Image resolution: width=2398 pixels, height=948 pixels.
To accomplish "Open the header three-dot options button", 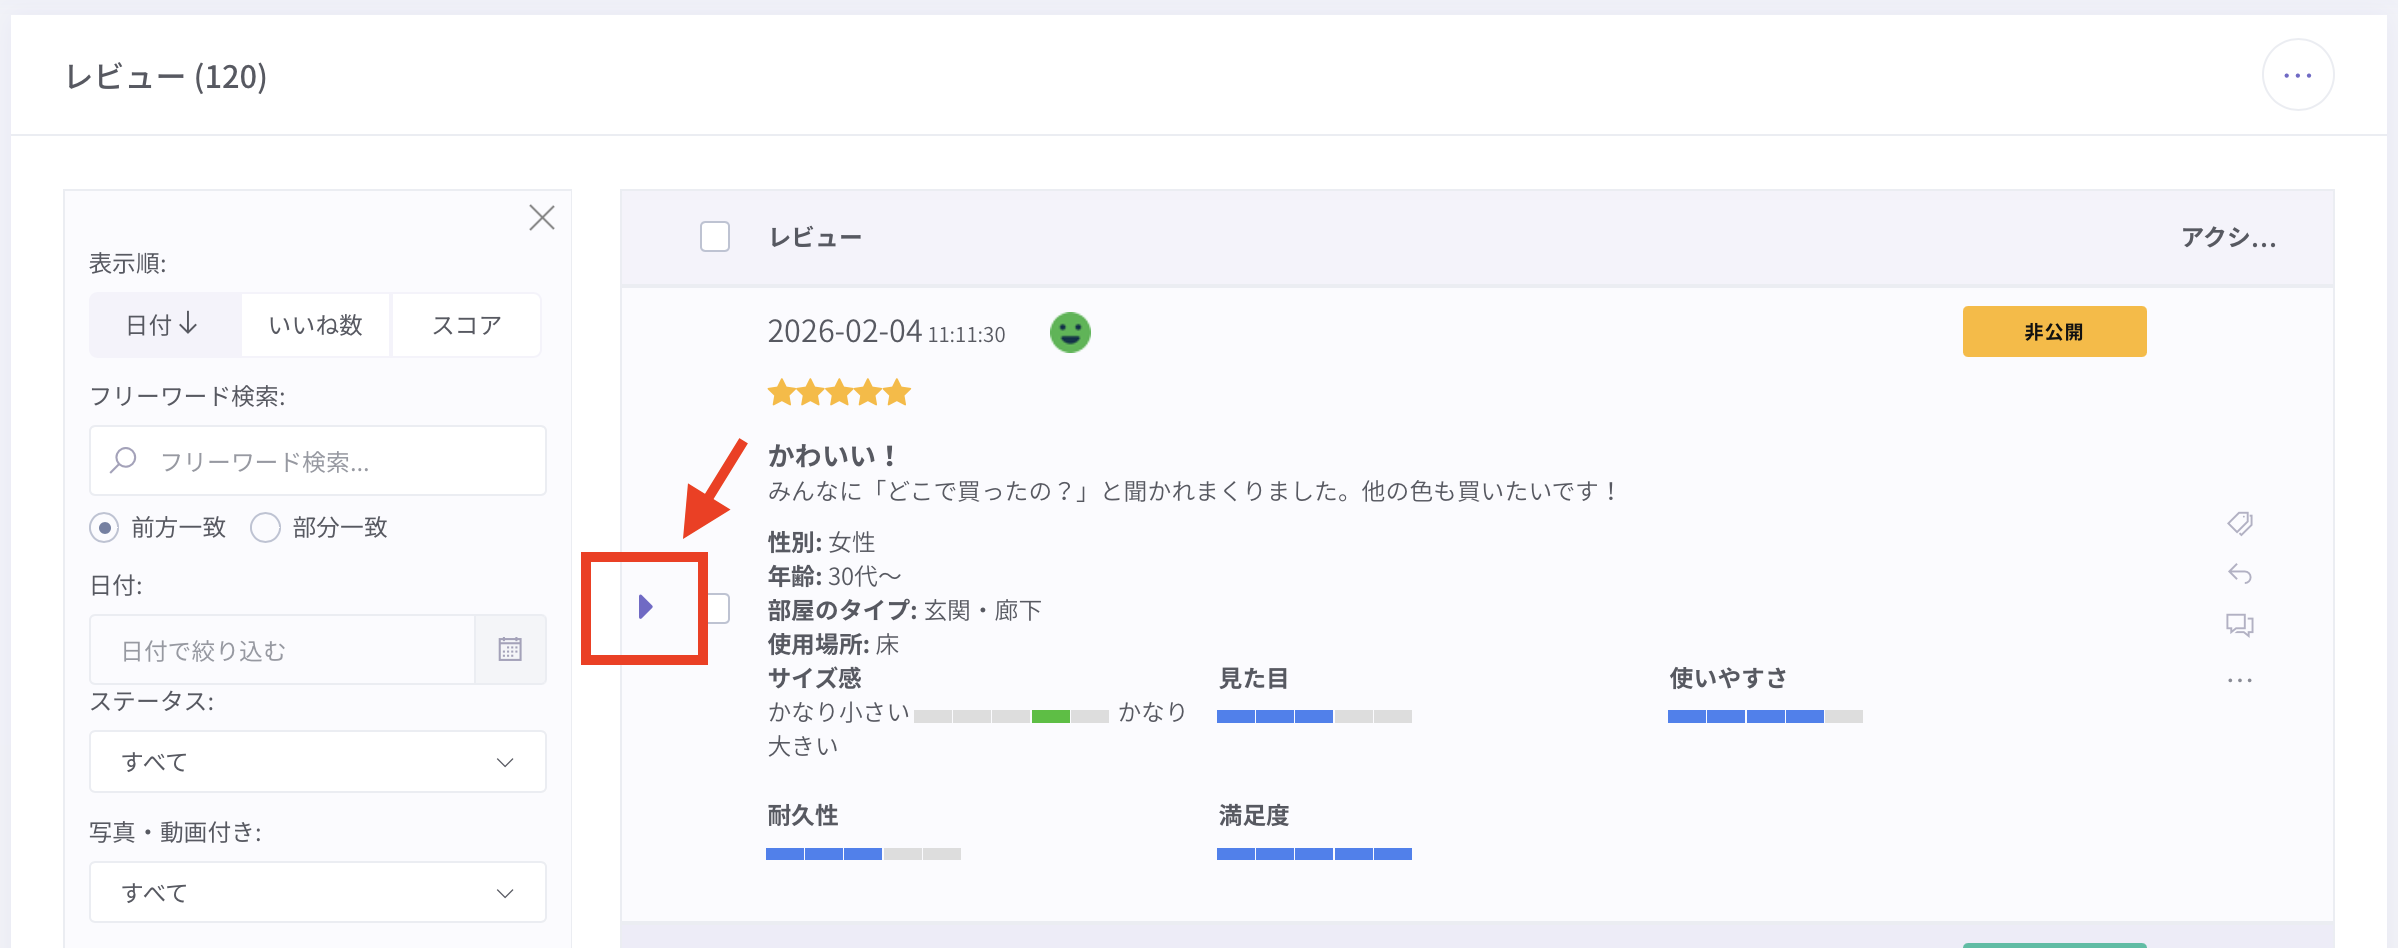I will pos(2297,76).
